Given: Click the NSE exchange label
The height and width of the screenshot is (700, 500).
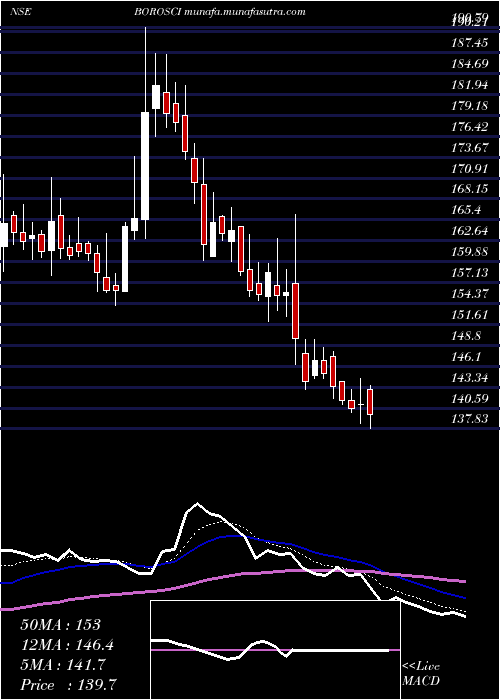Looking at the screenshot, I should [20, 12].
